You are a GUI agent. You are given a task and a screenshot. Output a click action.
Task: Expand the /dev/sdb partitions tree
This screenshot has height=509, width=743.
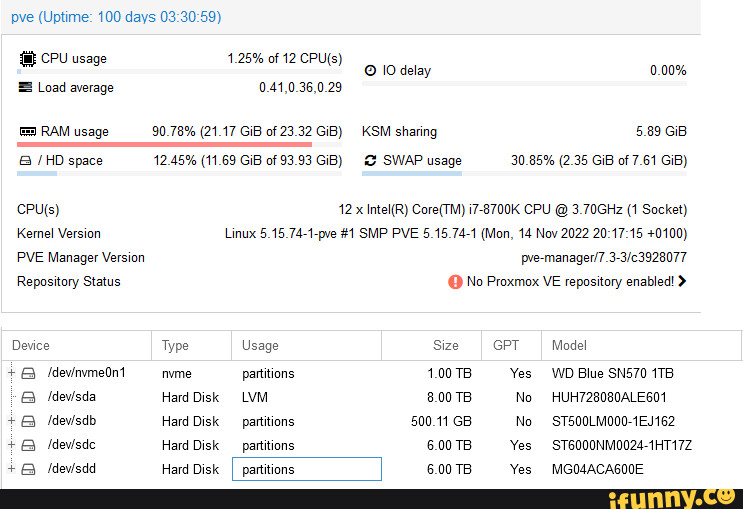point(11,421)
